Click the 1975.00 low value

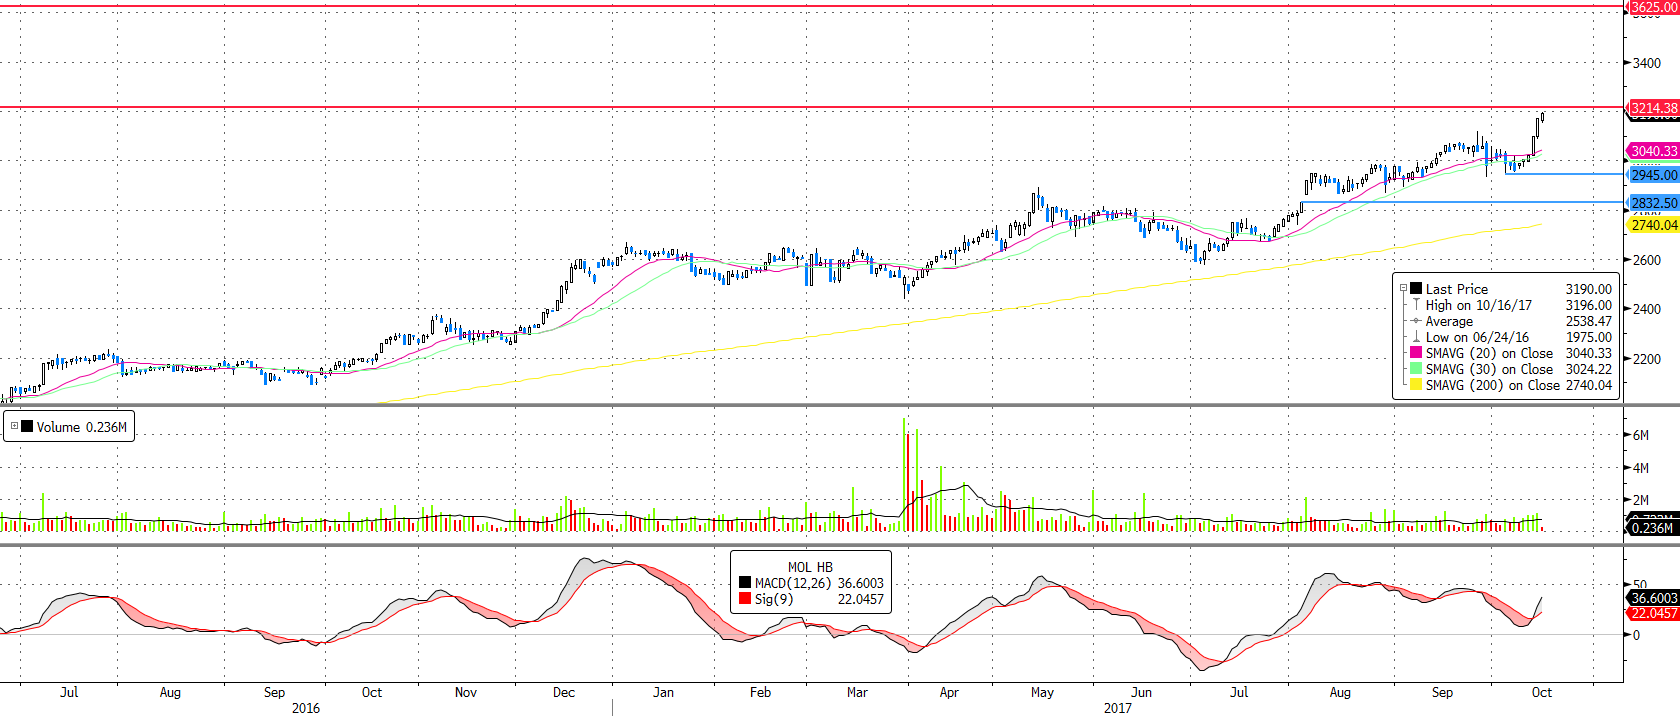pos(1588,337)
